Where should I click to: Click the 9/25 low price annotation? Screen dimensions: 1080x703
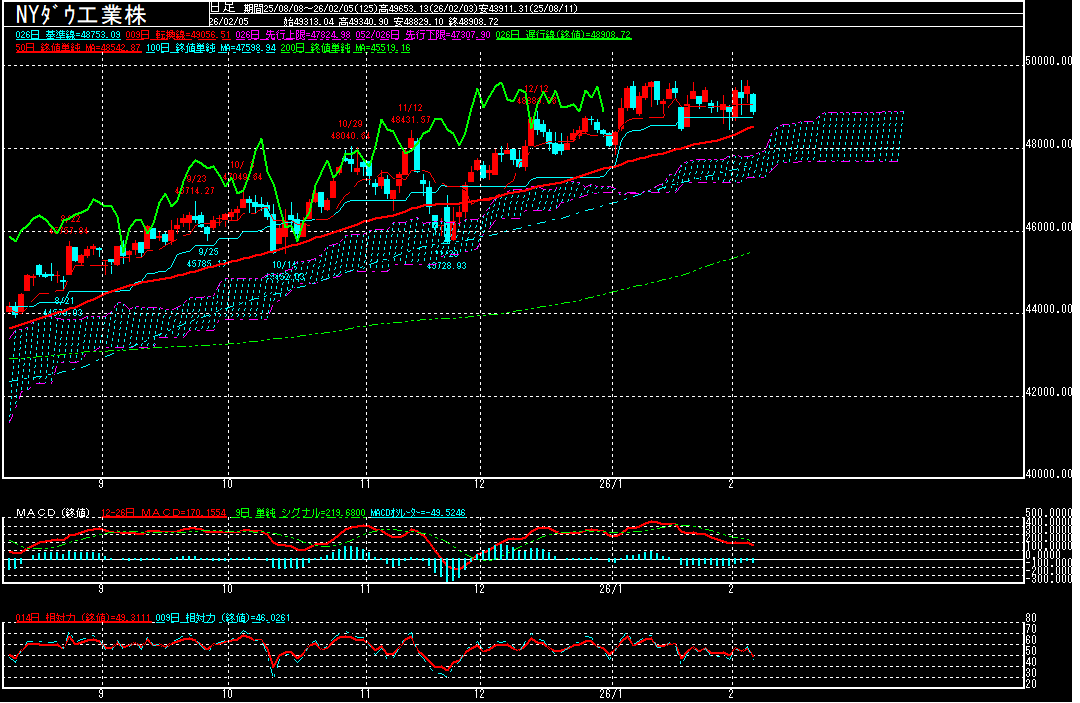[x=208, y=257]
